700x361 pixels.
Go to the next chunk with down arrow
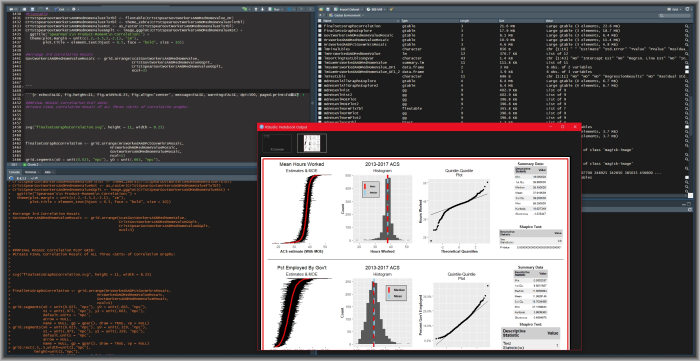262,9
